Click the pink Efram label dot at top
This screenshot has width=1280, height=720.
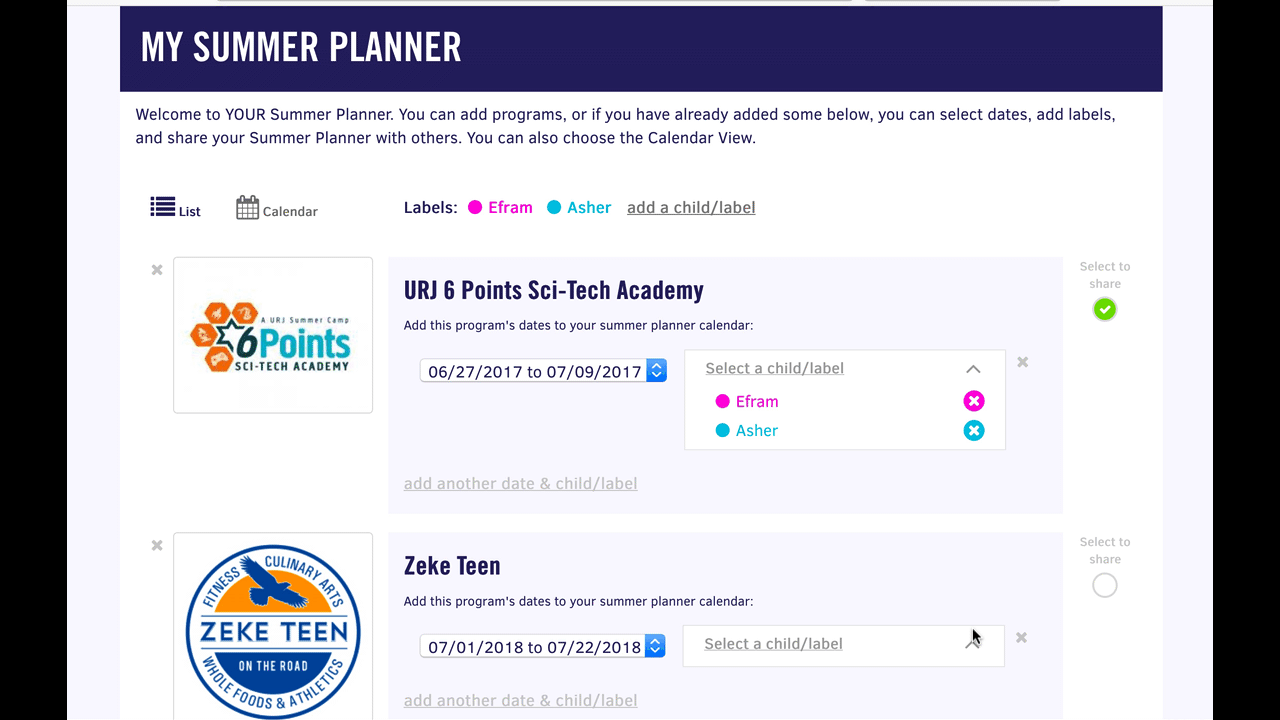click(x=475, y=208)
